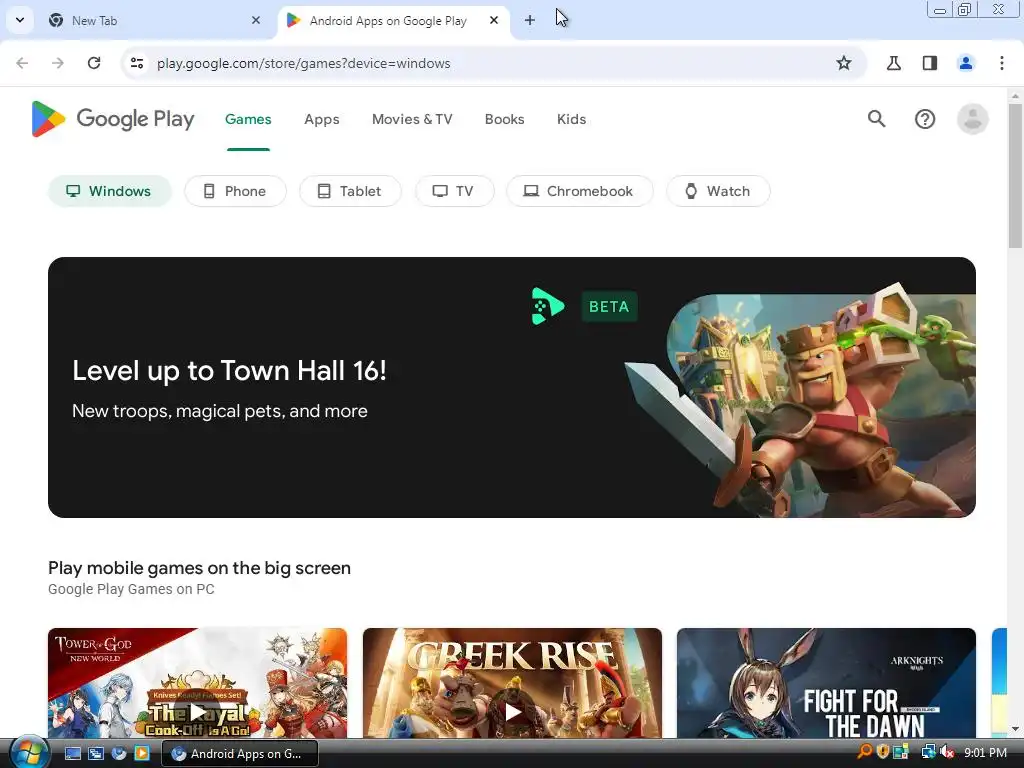1024x768 pixels.
Task: Expand the tab search dropdown arrow
Action: 20,20
